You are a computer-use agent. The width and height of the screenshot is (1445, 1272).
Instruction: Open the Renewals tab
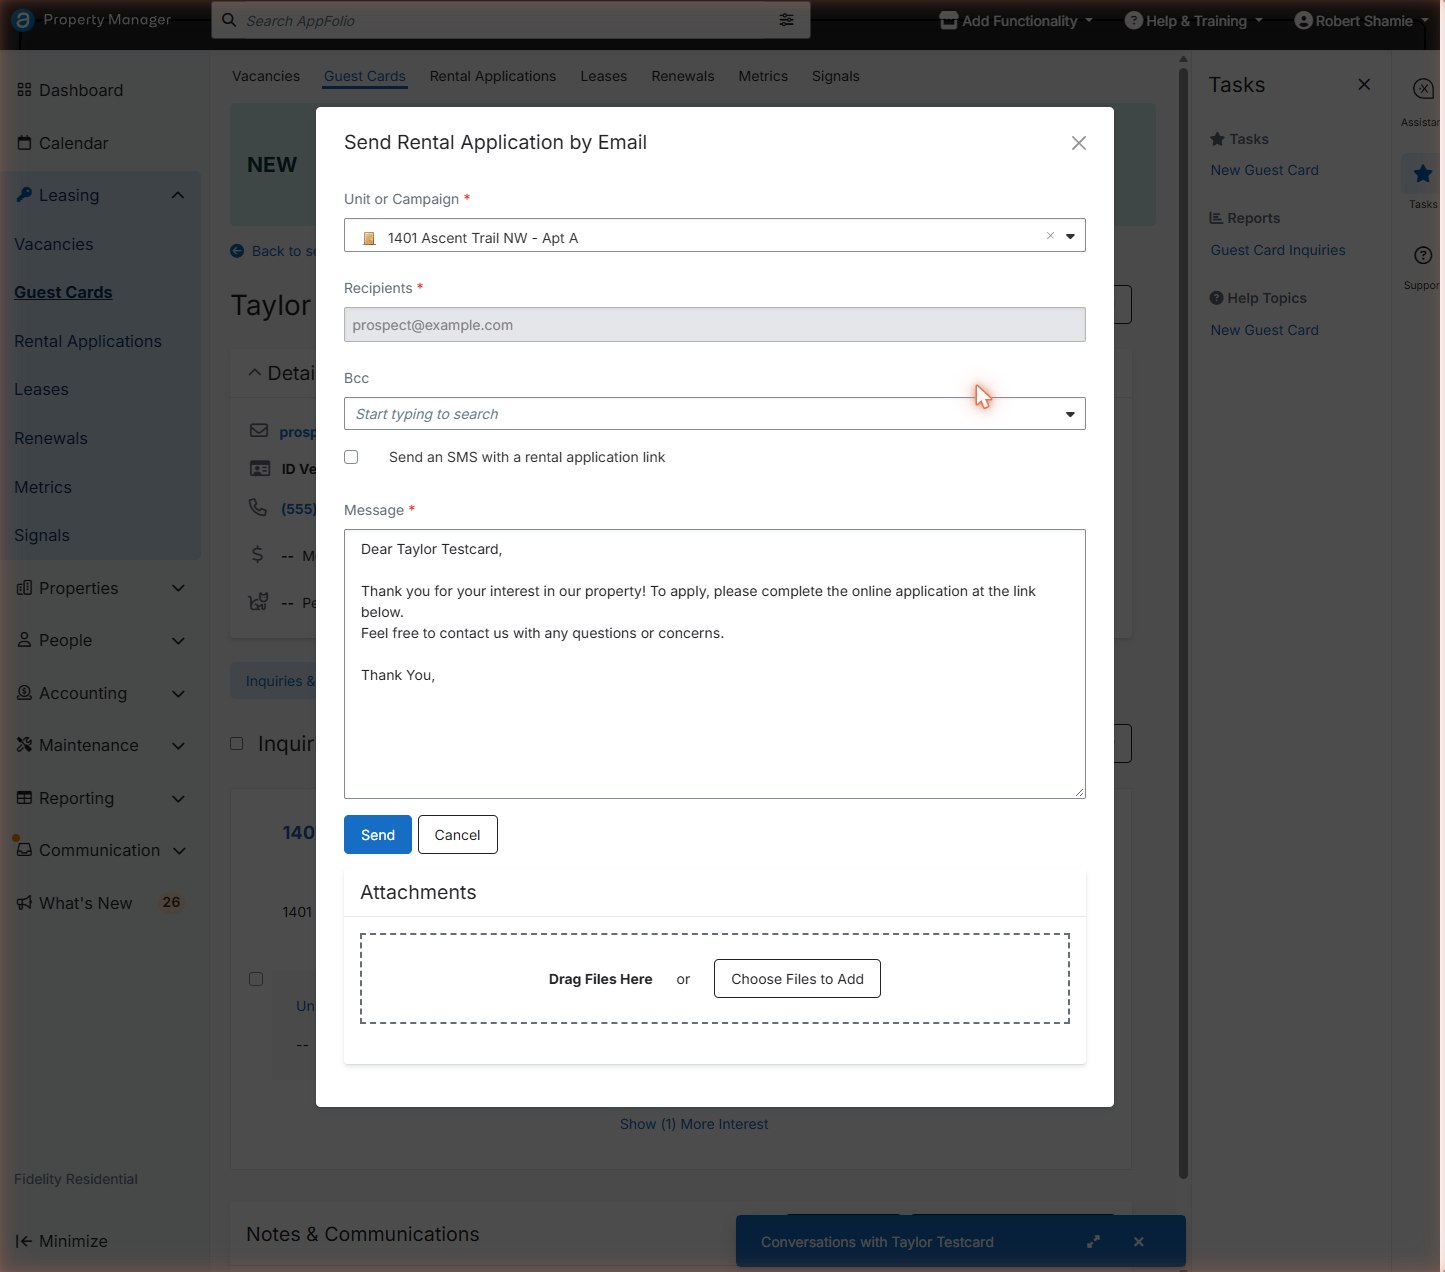(x=683, y=76)
